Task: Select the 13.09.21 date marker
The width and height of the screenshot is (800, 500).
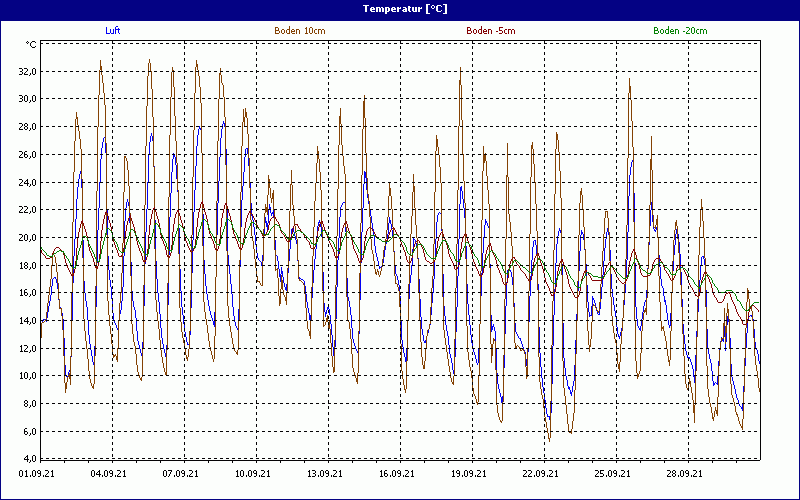Action: [325, 474]
